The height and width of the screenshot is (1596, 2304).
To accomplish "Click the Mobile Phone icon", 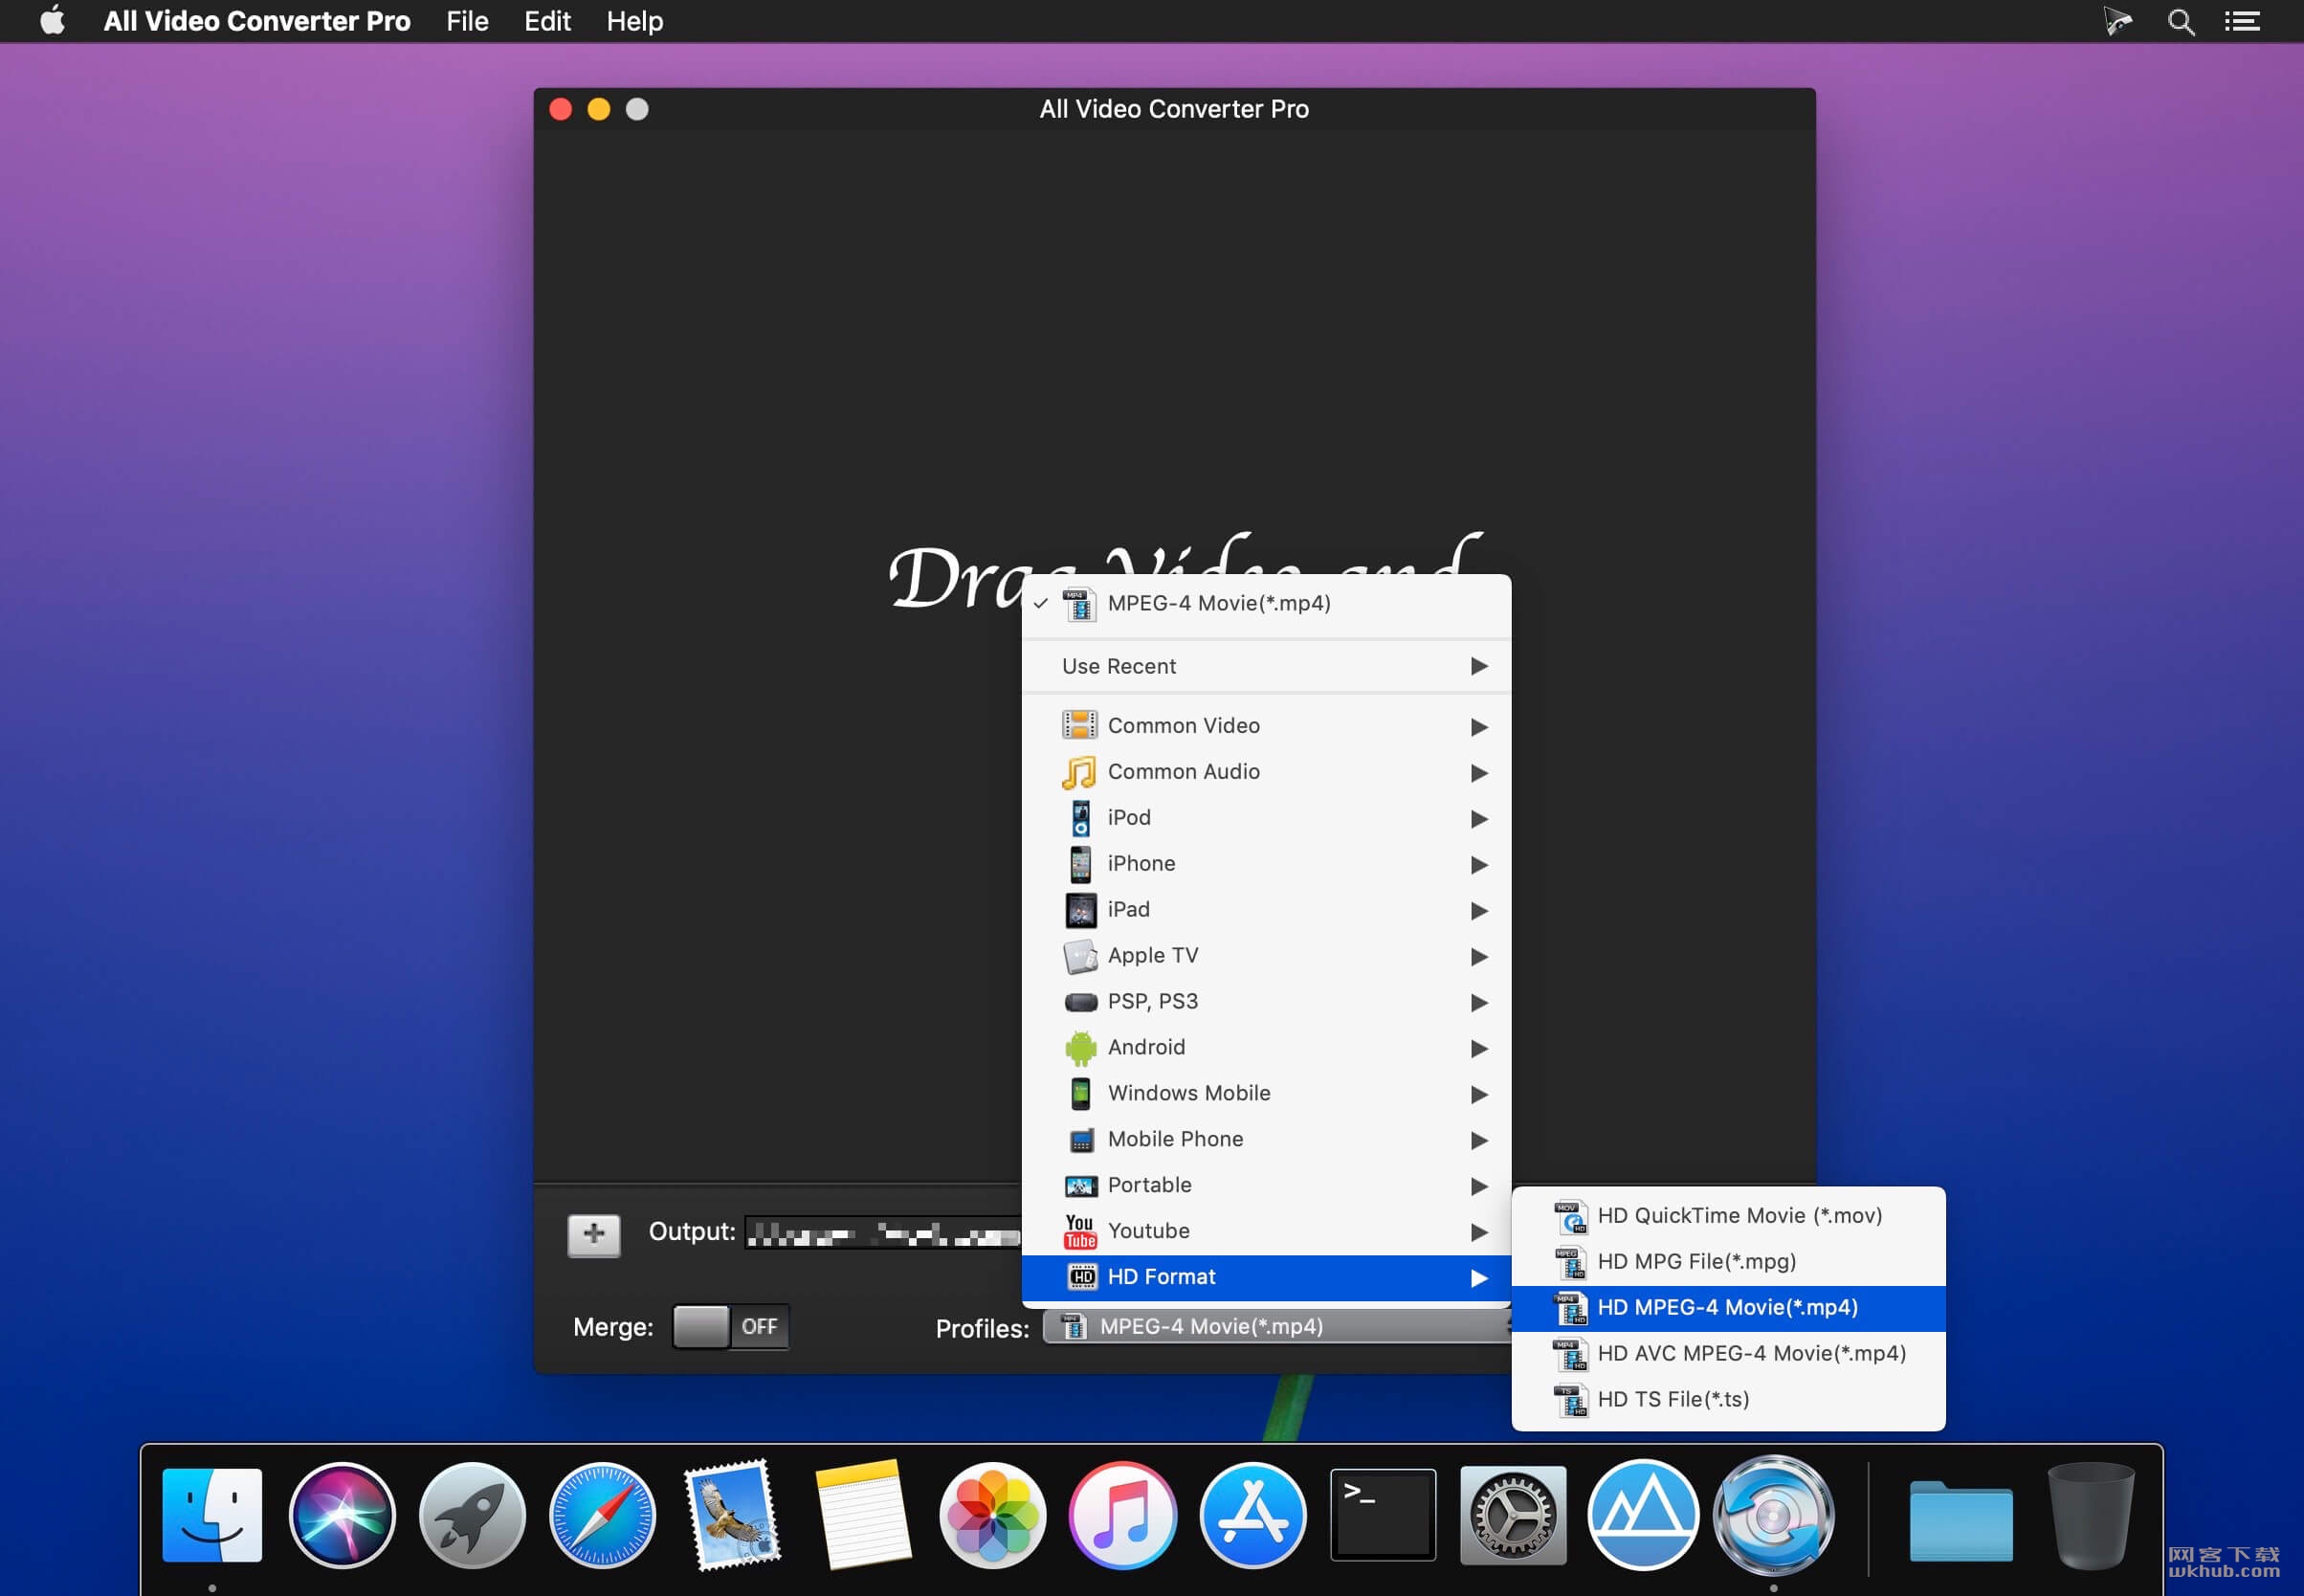I will tap(1081, 1140).
